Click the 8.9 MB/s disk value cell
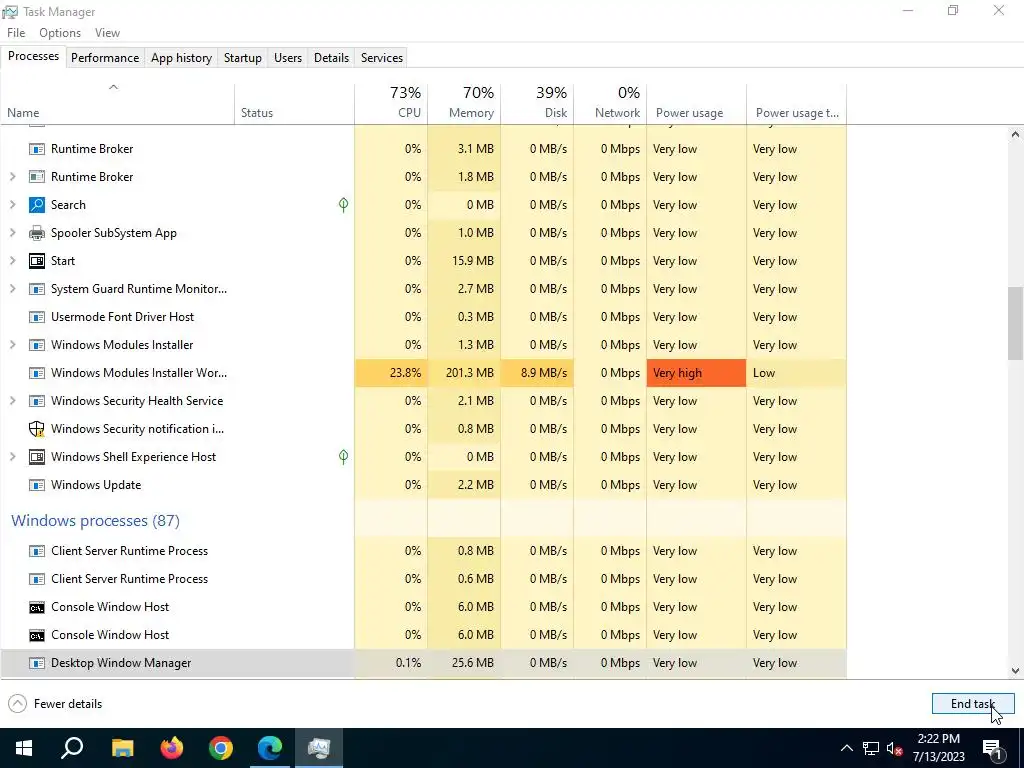1024x768 pixels. click(537, 374)
